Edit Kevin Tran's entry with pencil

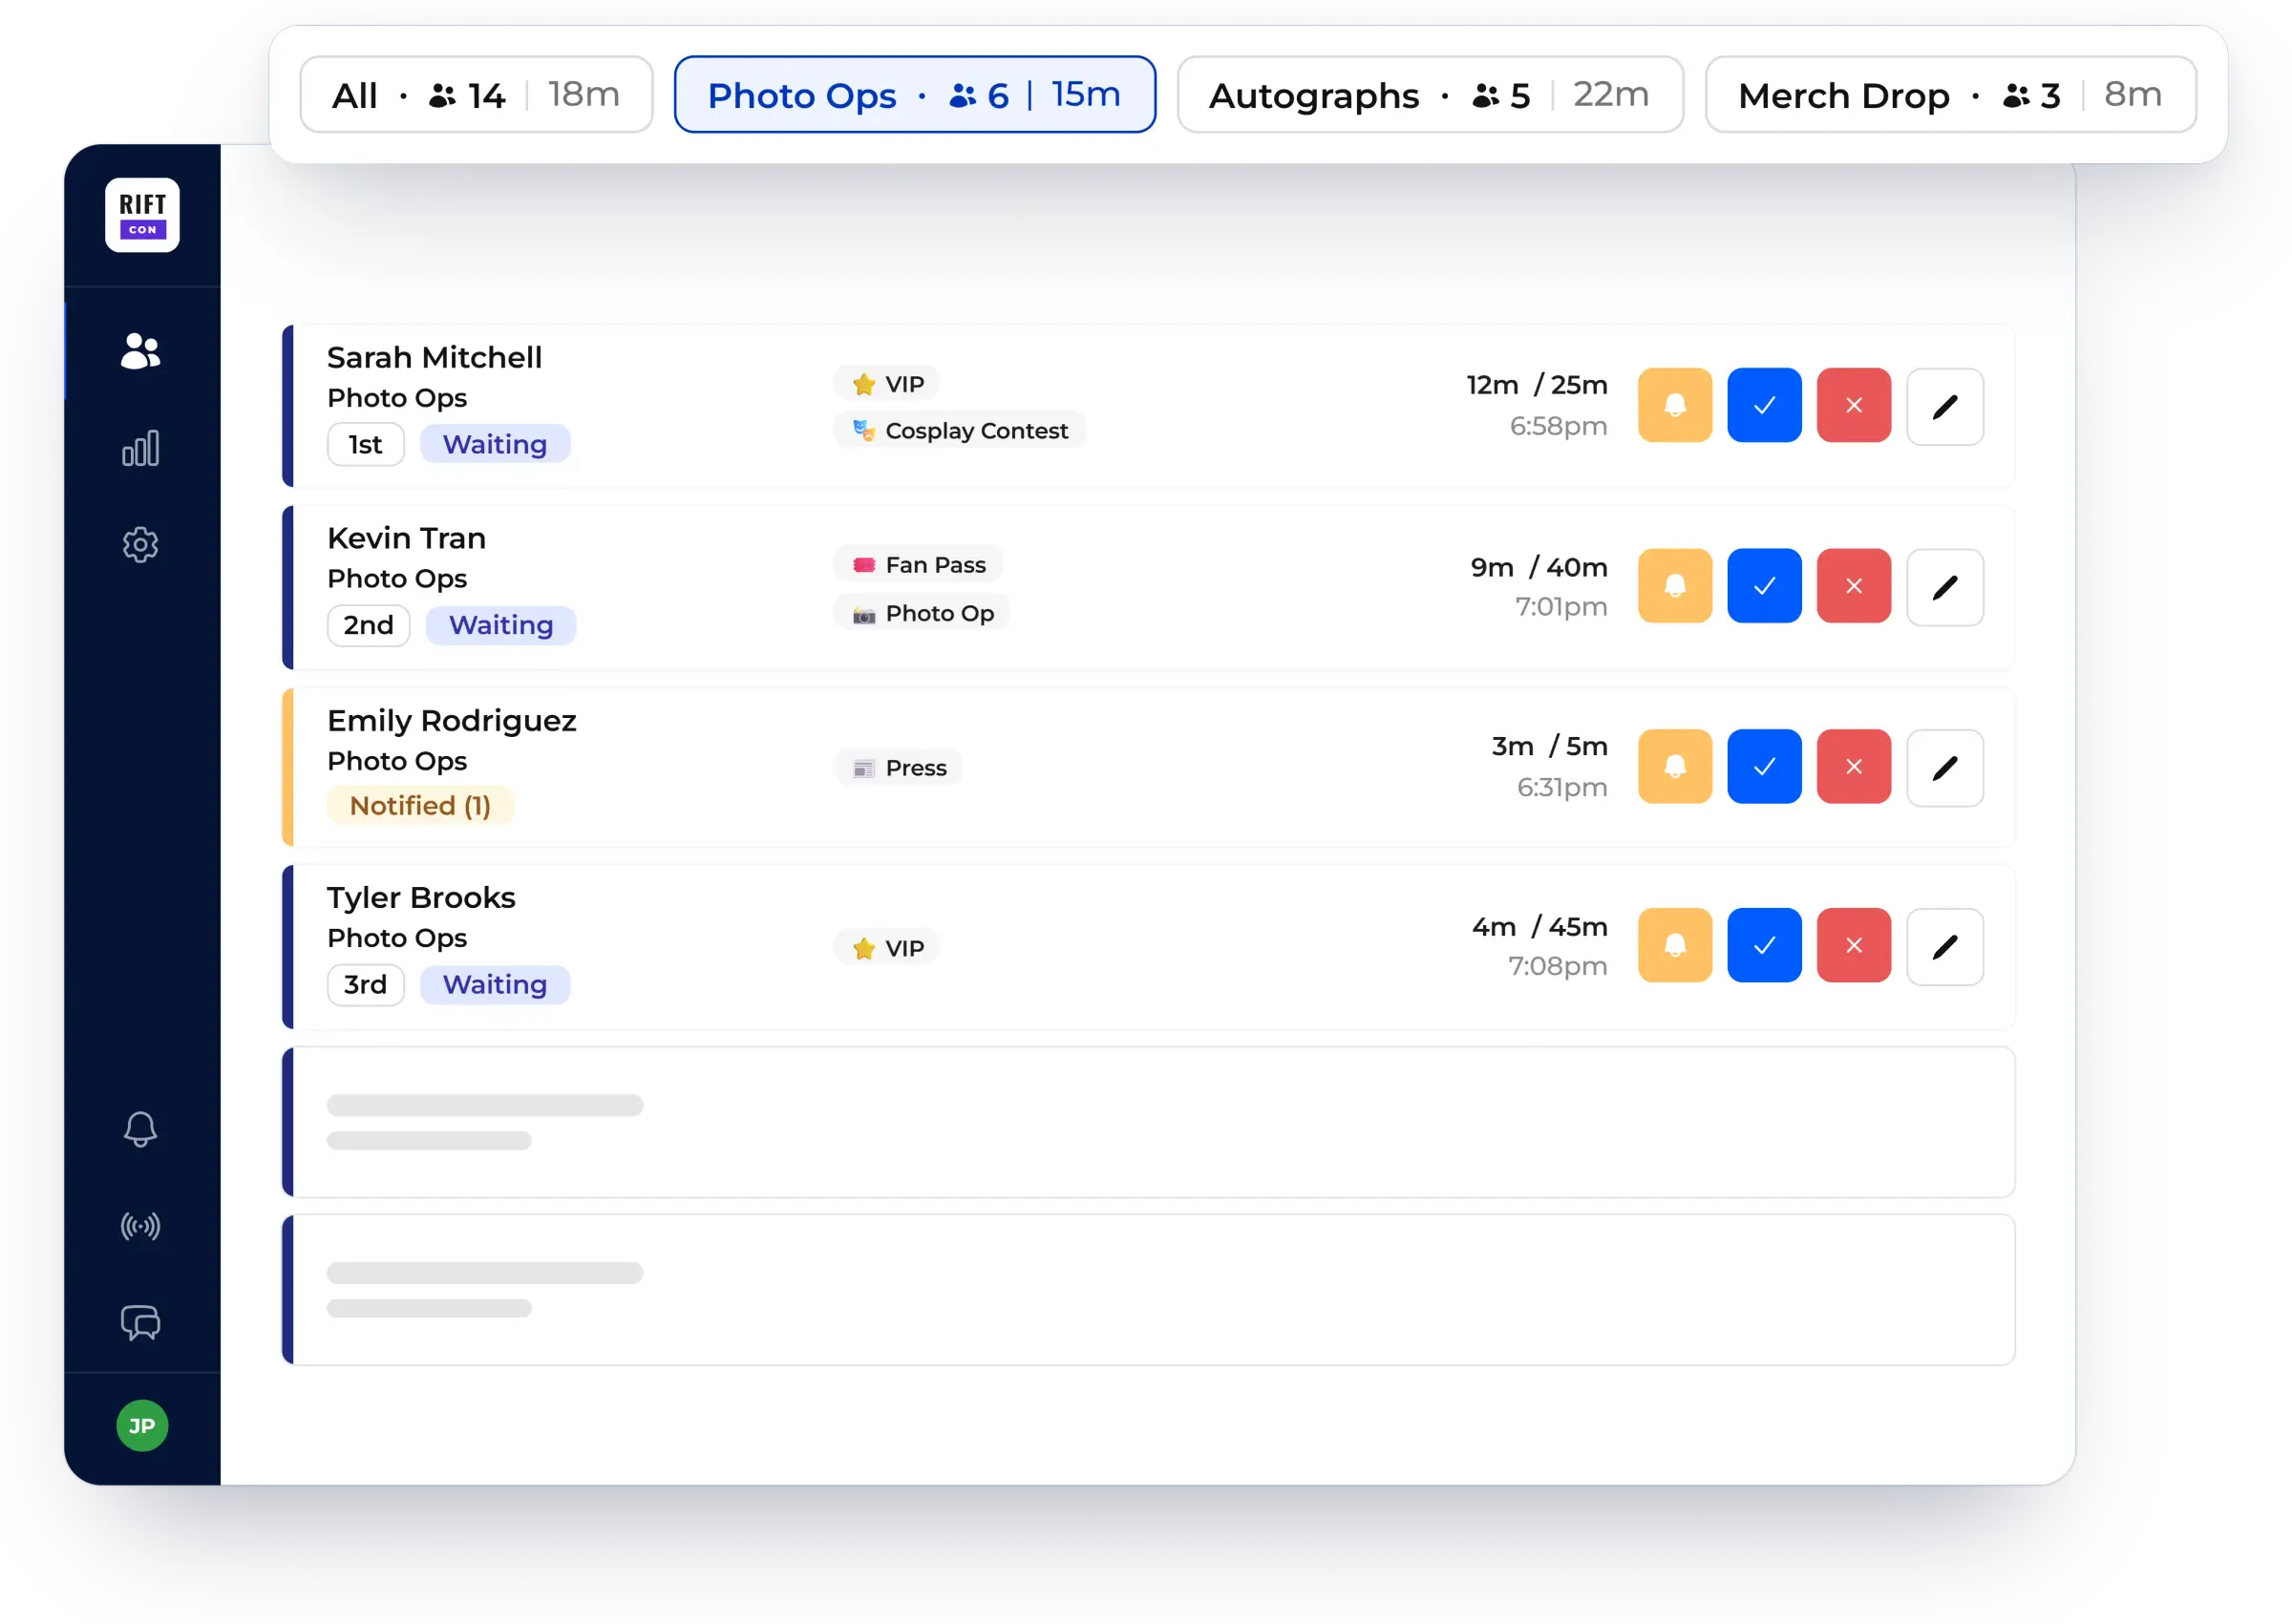(1944, 587)
